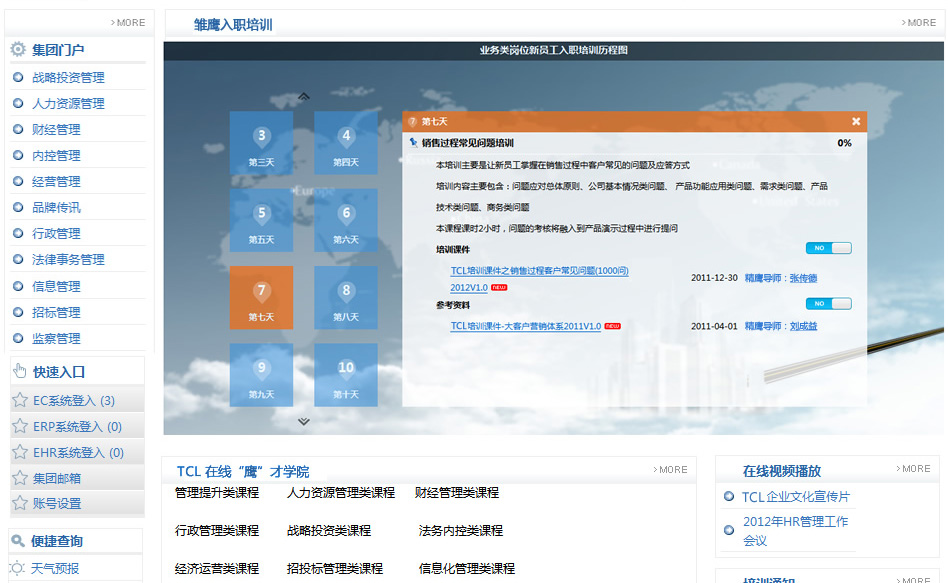Select day 7 第七天 tile
Screen dimensions: 948x583
pos(261,298)
